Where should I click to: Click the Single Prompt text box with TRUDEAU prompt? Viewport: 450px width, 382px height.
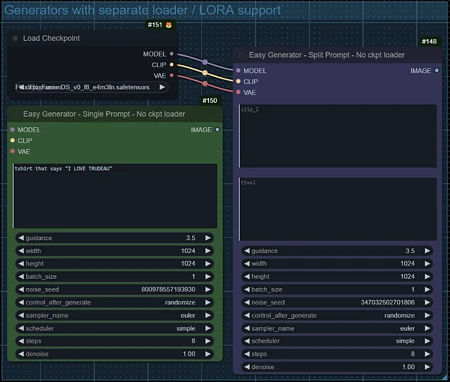pyautogui.click(x=115, y=196)
